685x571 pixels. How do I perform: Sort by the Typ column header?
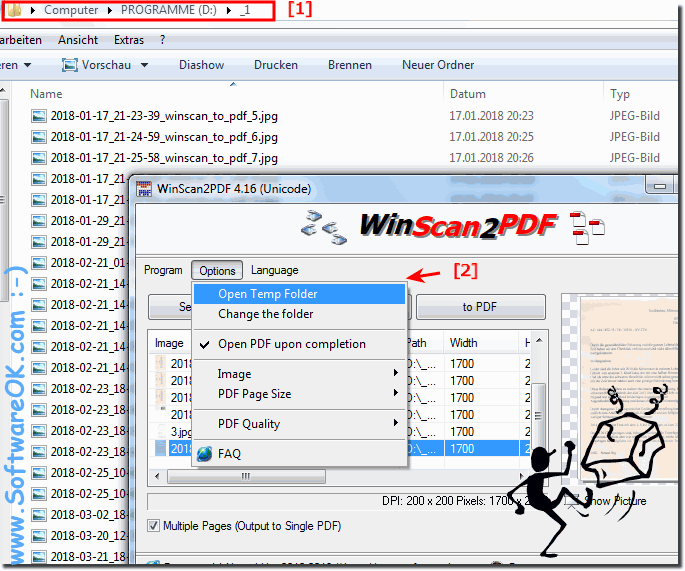tap(619, 94)
